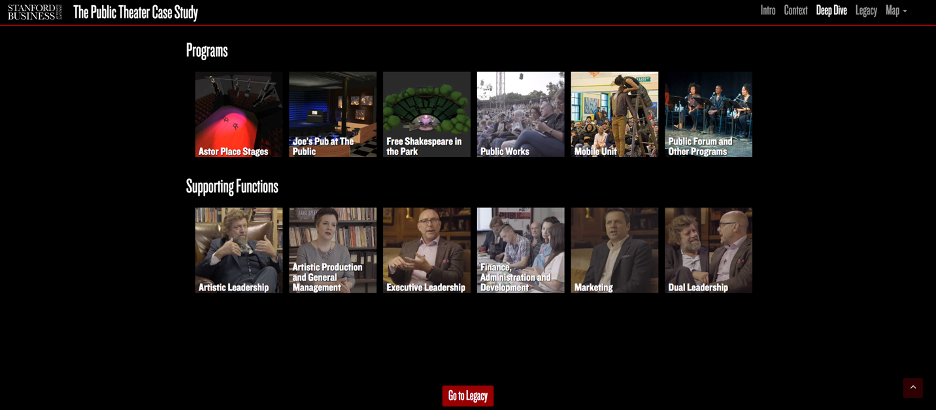Viewport: 936px width, 410px height.
Task: Open the Astor Place Stages tile
Action: (239, 115)
